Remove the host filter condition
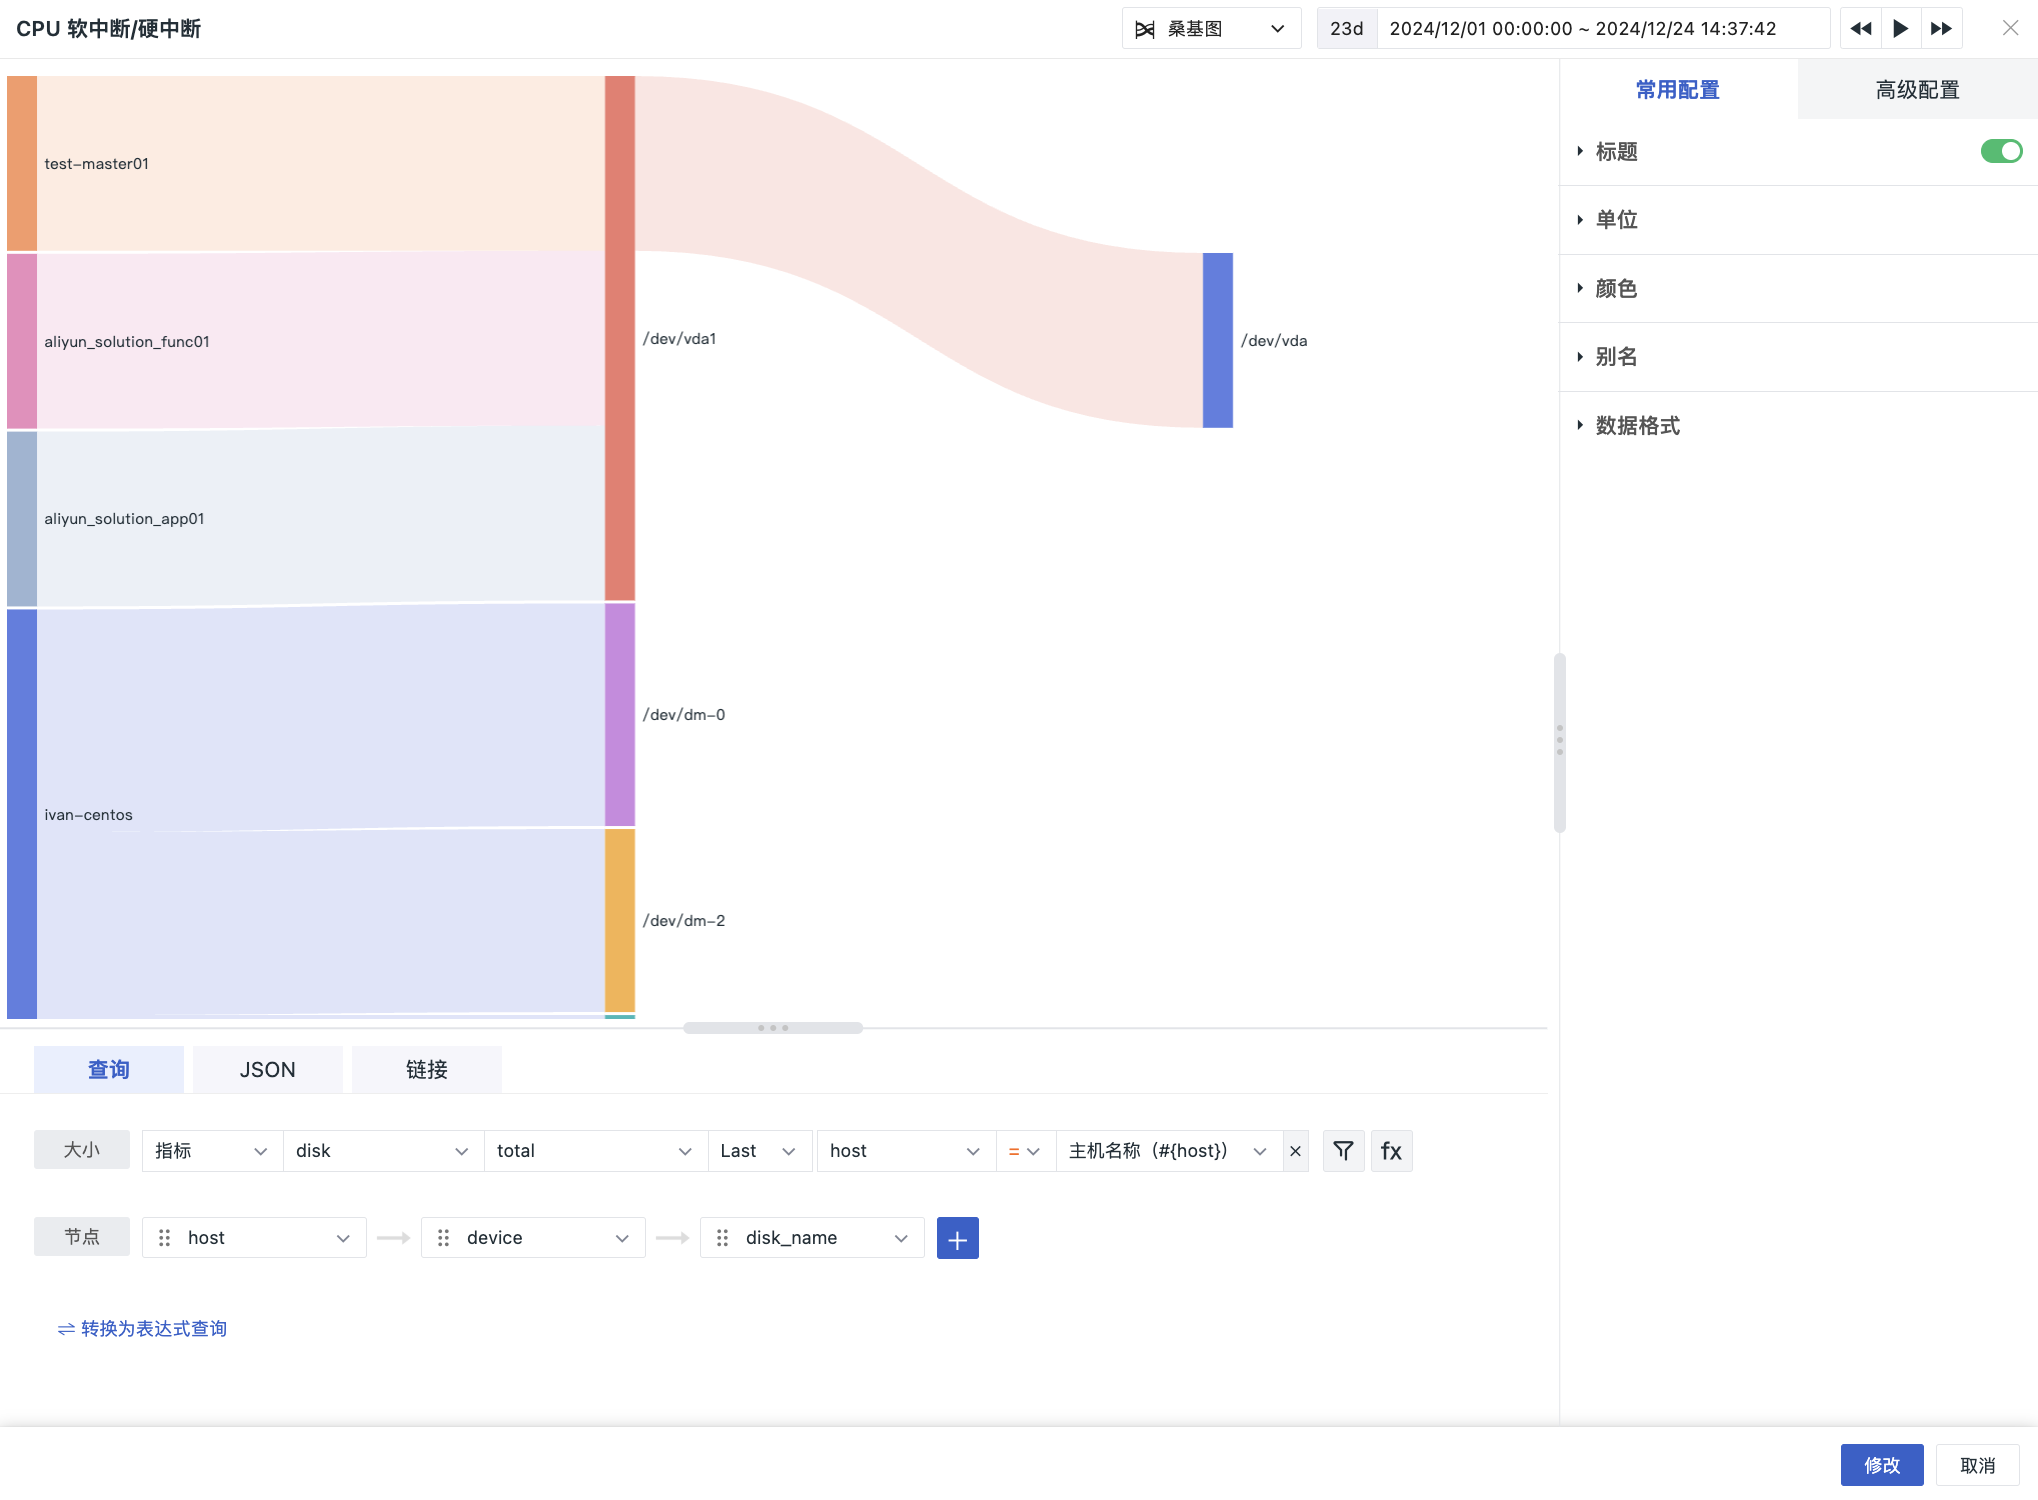Image resolution: width=2038 pixels, height=1500 pixels. tap(1295, 1151)
